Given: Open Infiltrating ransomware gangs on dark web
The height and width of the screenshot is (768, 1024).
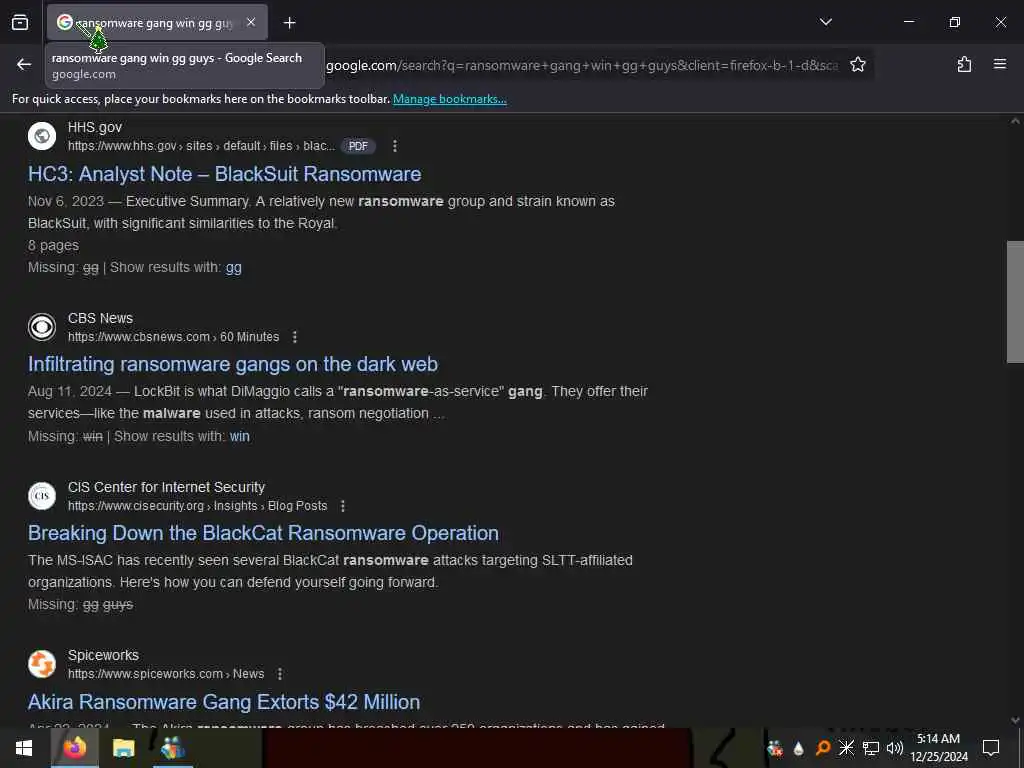Looking at the screenshot, I should click(x=232, y=364).
